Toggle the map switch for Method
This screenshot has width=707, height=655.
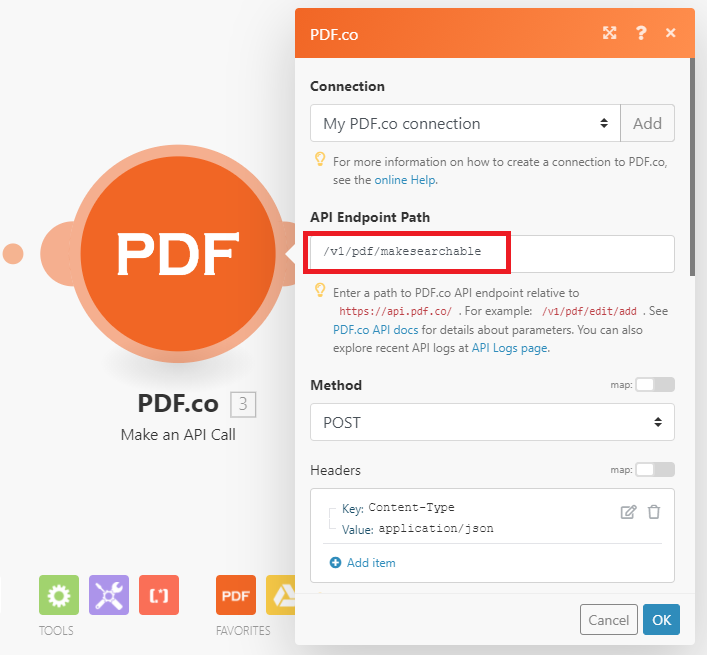pyautogui.click(x=655, y=385)
